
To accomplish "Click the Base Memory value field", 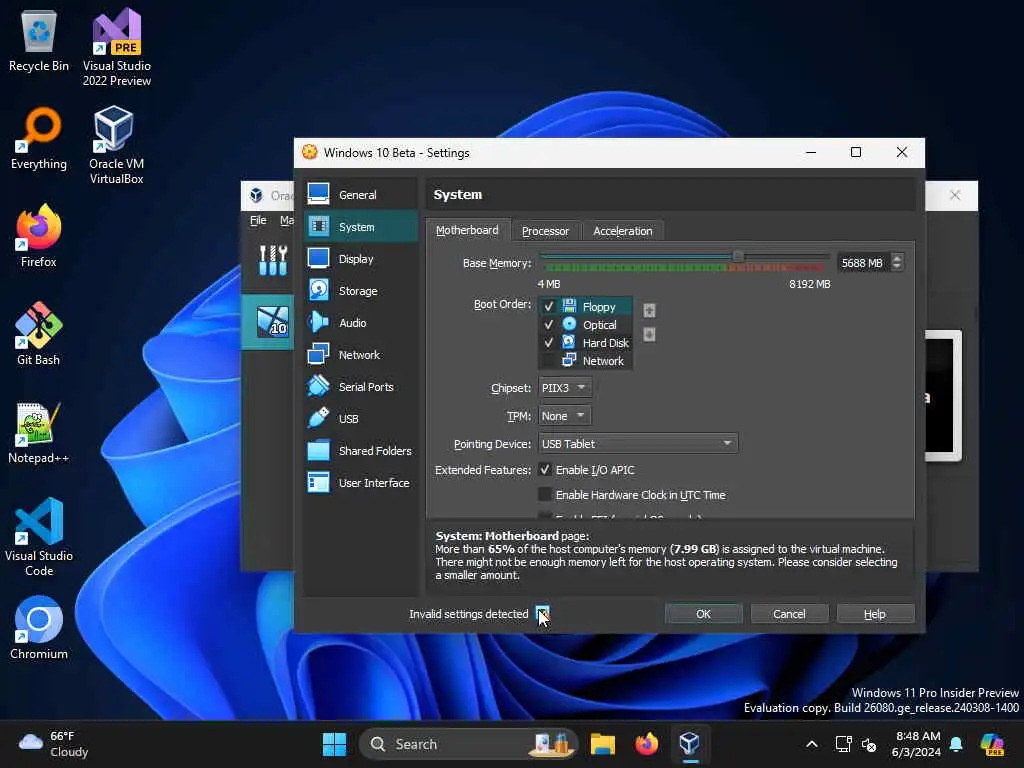I will 863,263.
